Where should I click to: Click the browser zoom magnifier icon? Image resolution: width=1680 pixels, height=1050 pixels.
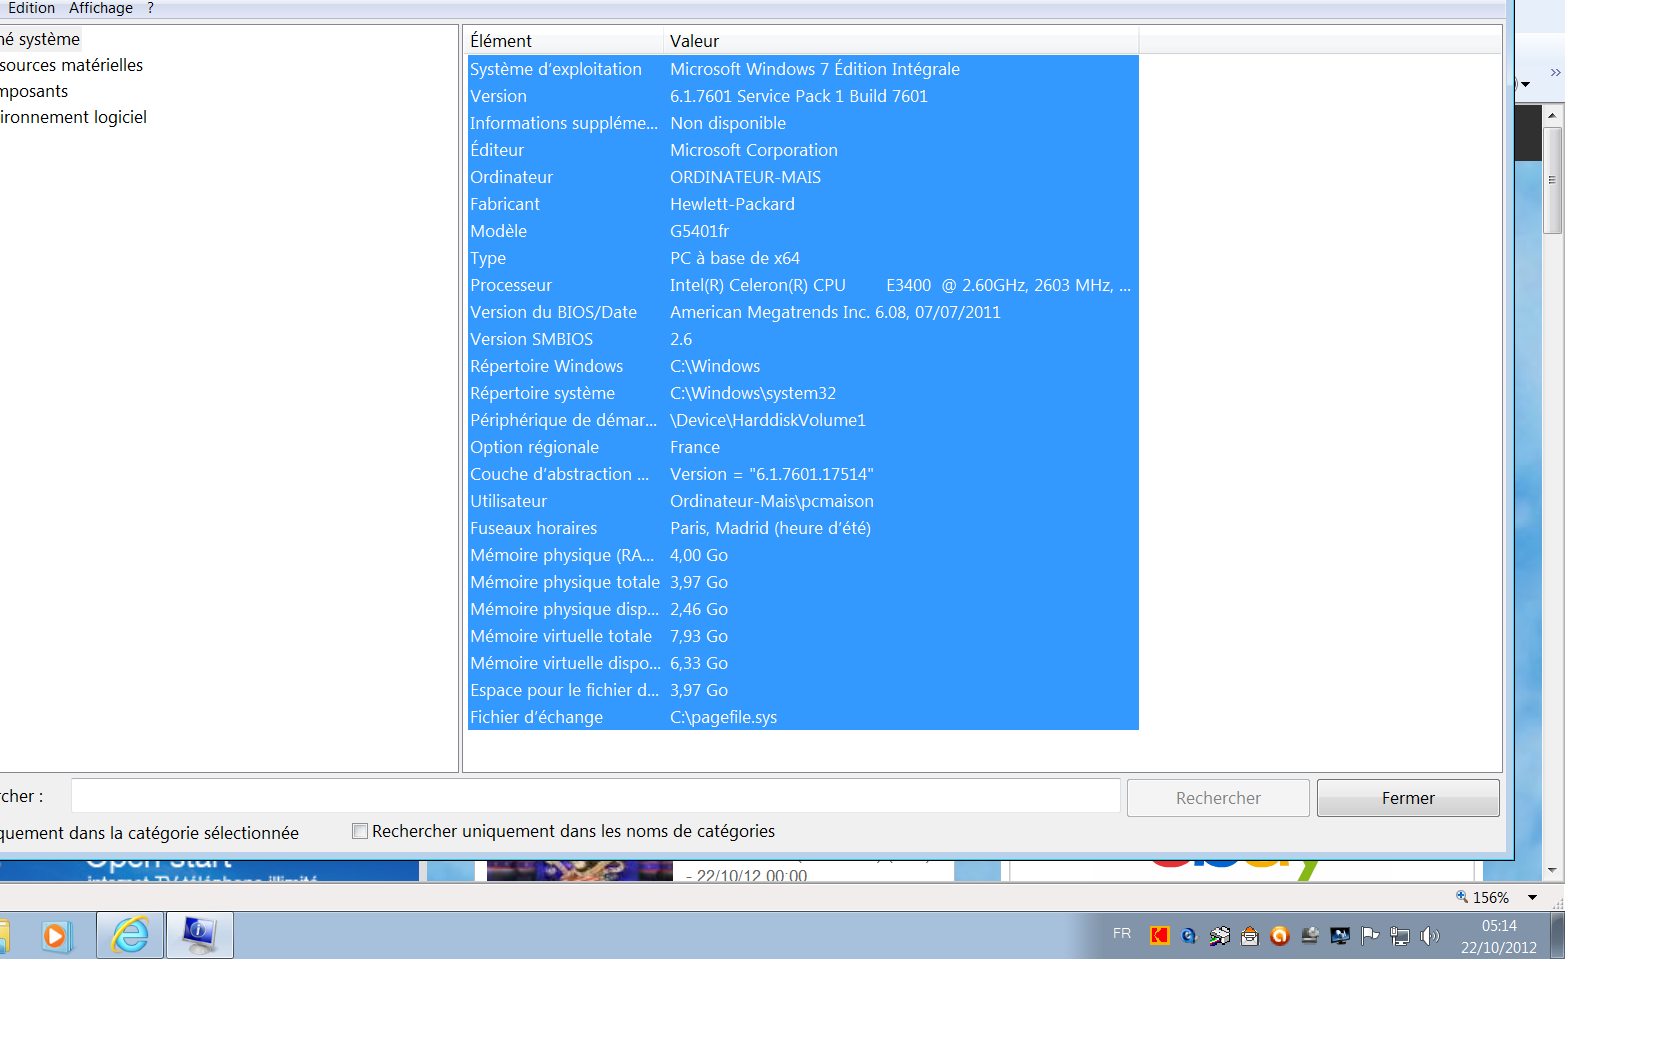click(1462, 897)
